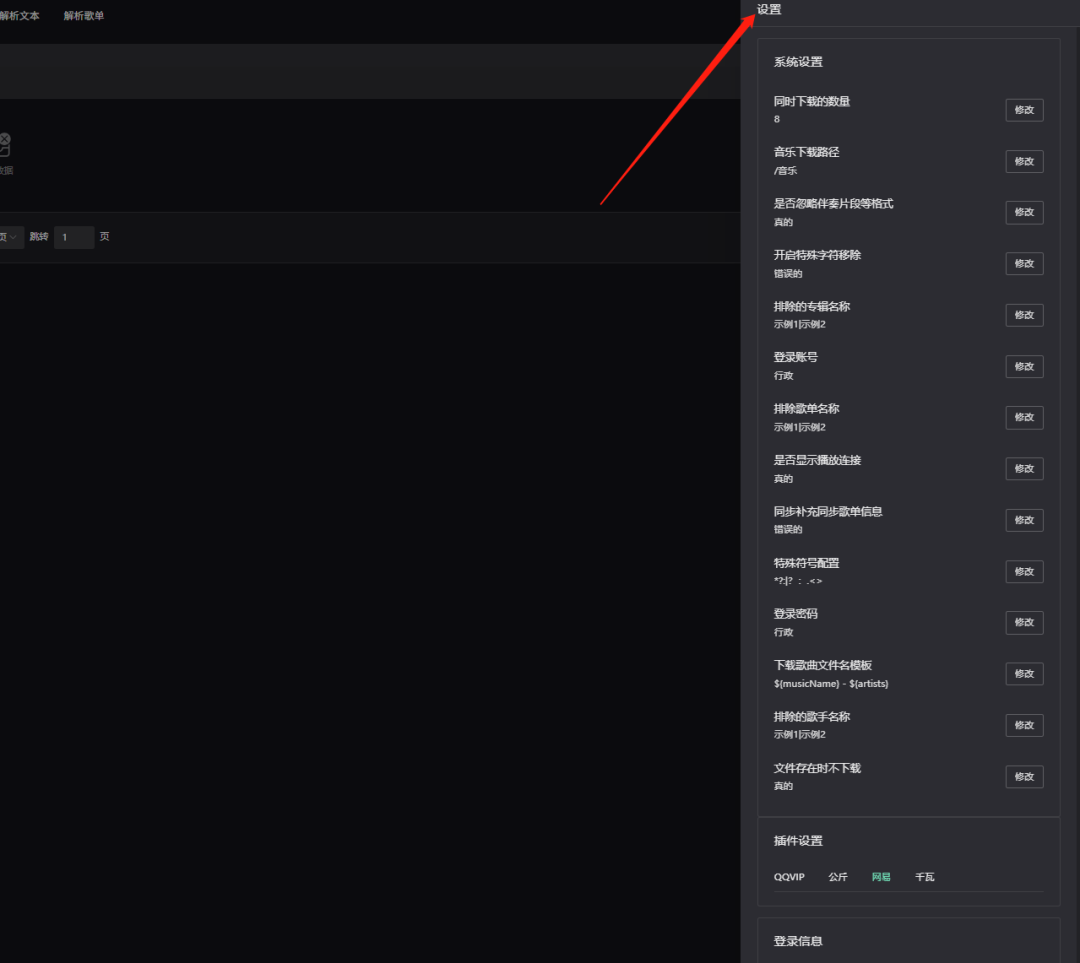1080x963 pixels.
Task: Modify the 文件存在时不下载 setting
Action: (x=1024, y=777)
